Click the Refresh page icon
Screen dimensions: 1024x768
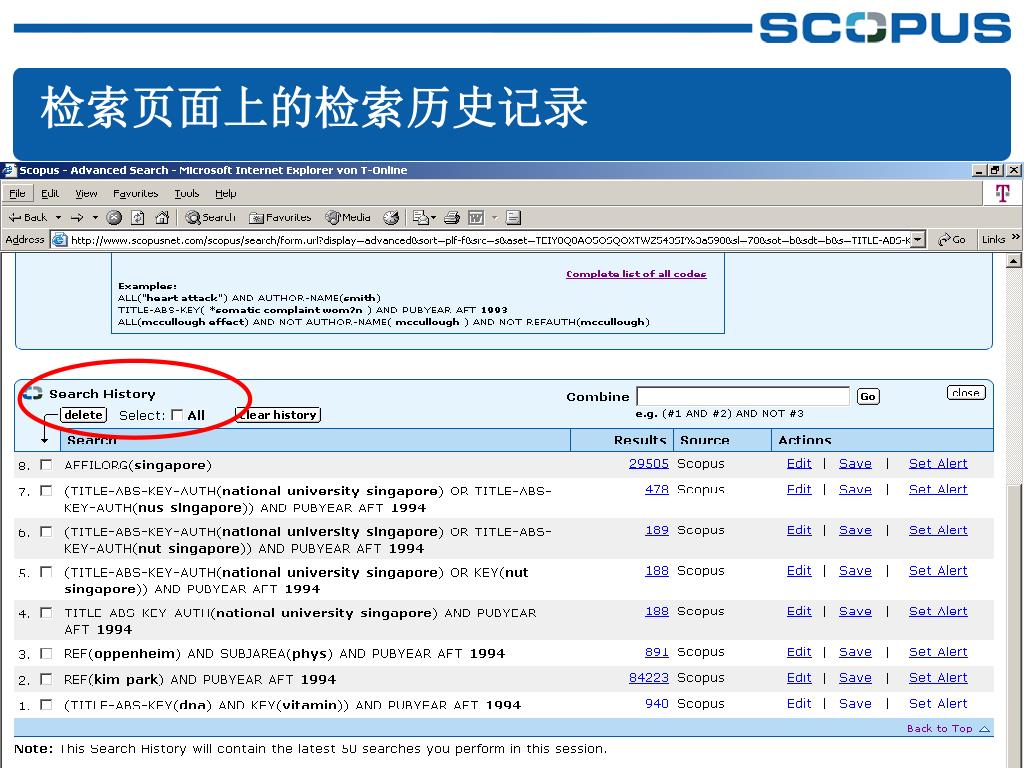(x=138, y=217)
